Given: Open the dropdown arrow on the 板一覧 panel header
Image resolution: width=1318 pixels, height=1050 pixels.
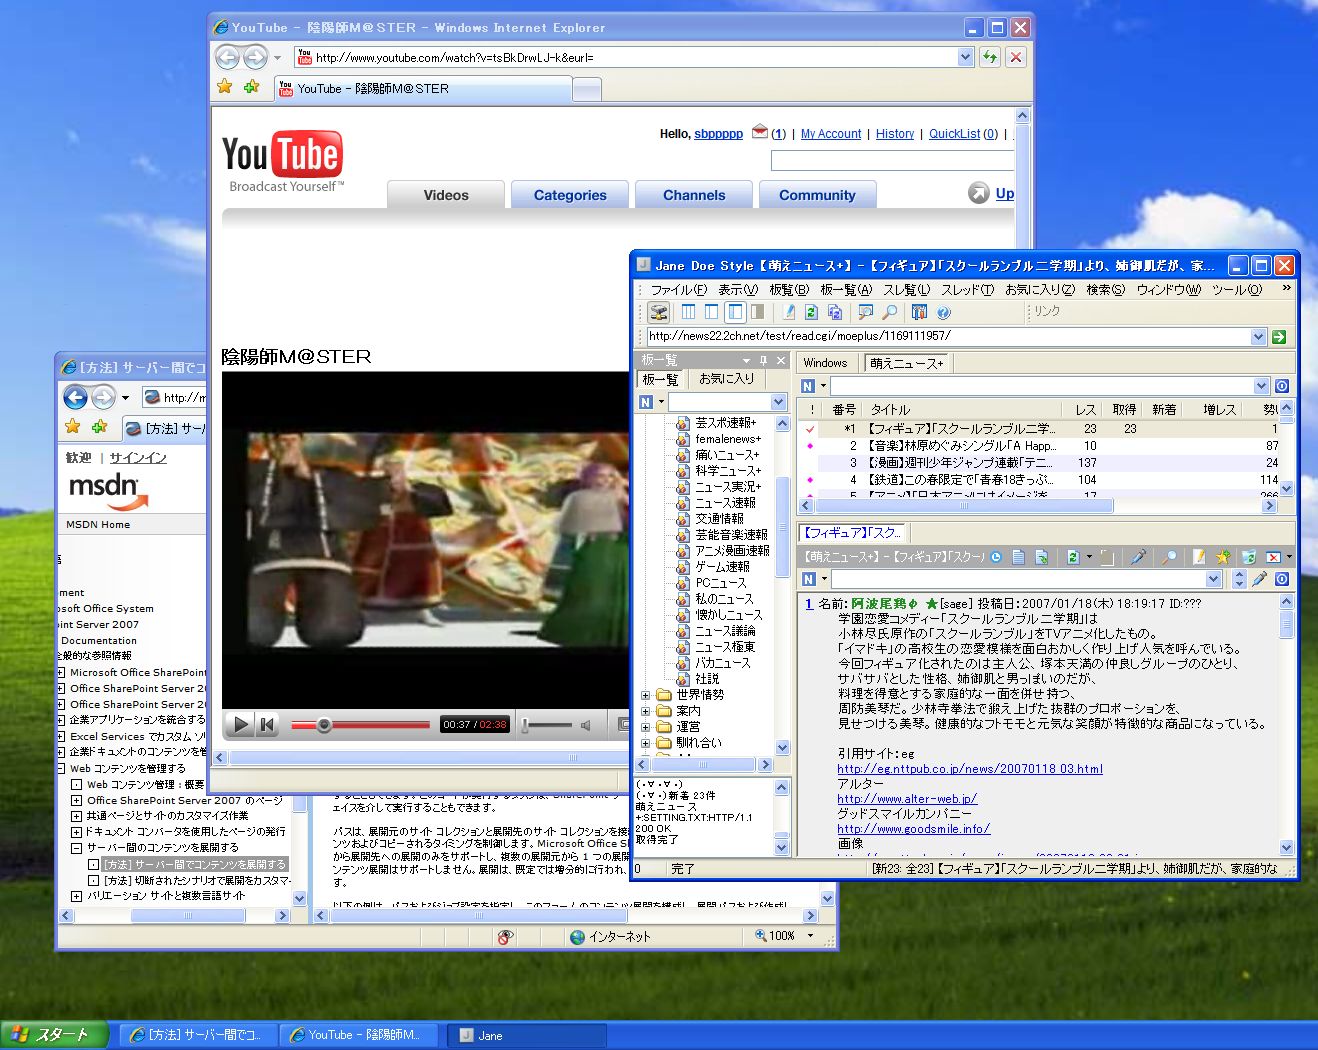Looking at the screenshot, I should pos(746,360).
